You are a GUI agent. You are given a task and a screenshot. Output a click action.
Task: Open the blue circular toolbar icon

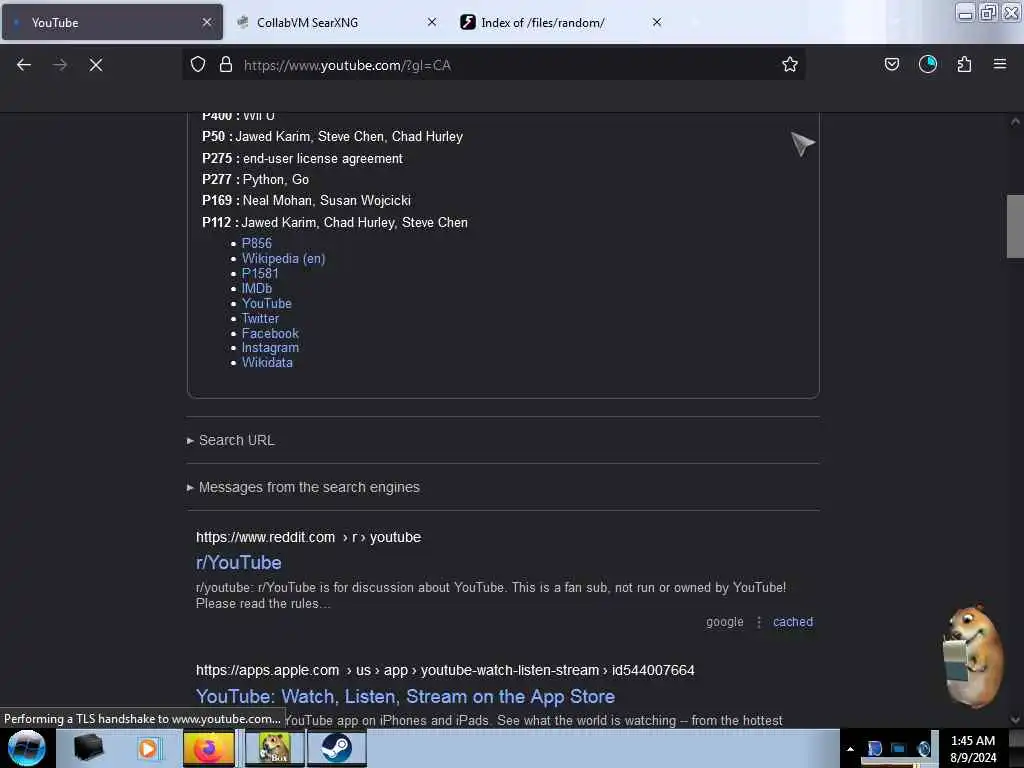click(x=928, y=64)
